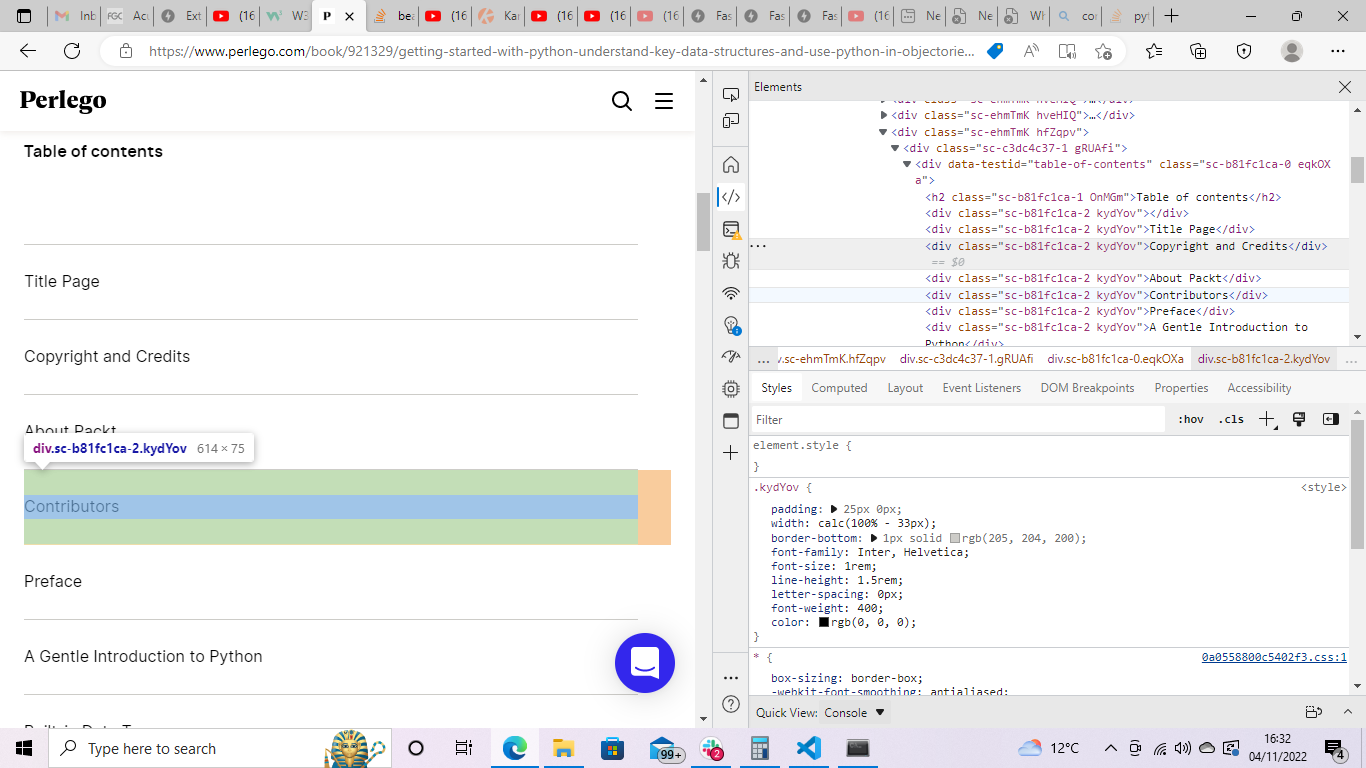The height and width of the screenshot is (768, 1366).
Task: Select breadcrumb div.sc-b81fc1ca-2.kydYov
Action: pos(1264,359)
